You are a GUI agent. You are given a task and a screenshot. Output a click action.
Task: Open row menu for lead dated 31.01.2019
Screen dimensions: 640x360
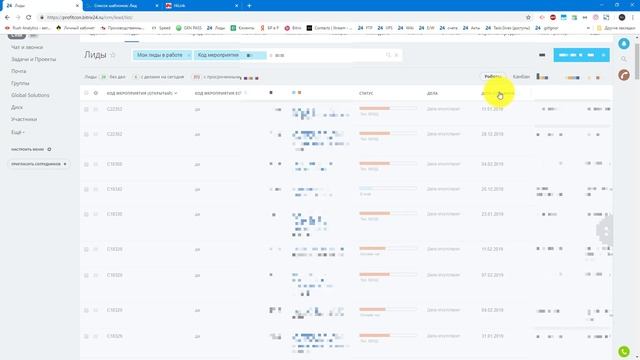pyautogui.click(x=96, y=337)
